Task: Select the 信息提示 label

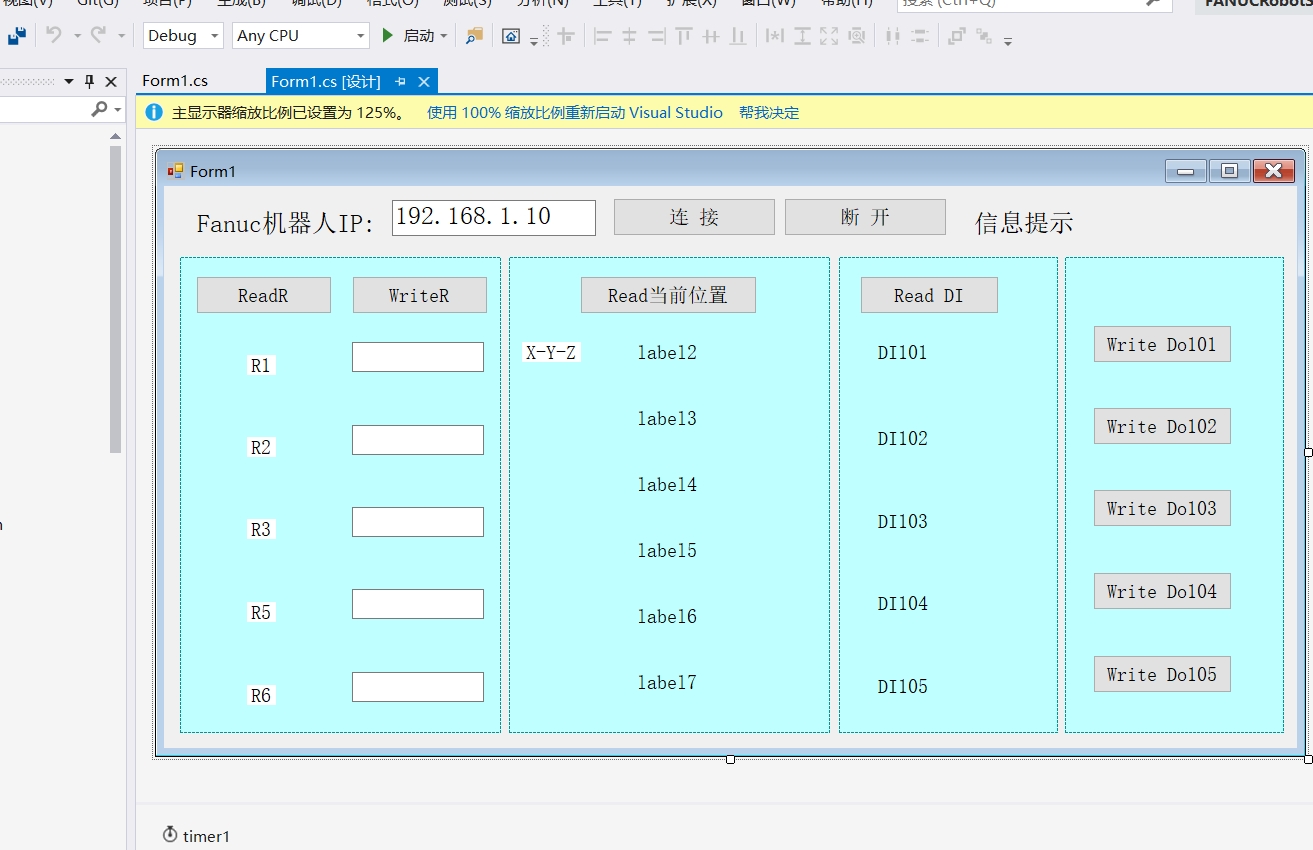Action: [x=1025, y=223]
